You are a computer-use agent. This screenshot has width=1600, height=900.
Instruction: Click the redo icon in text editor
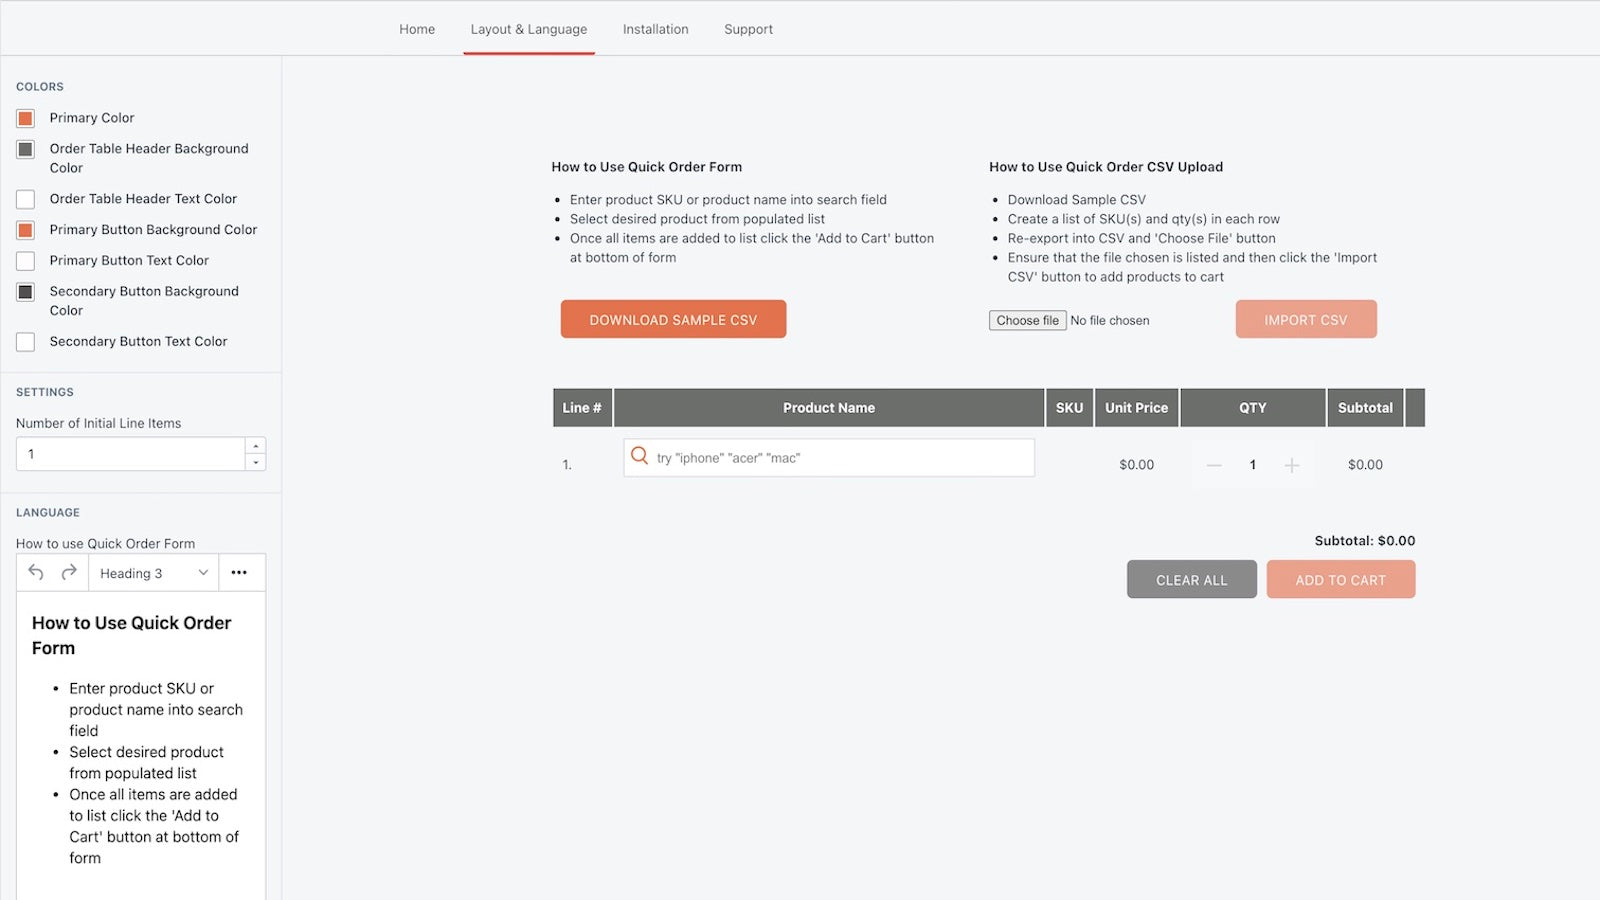(68, 572)
